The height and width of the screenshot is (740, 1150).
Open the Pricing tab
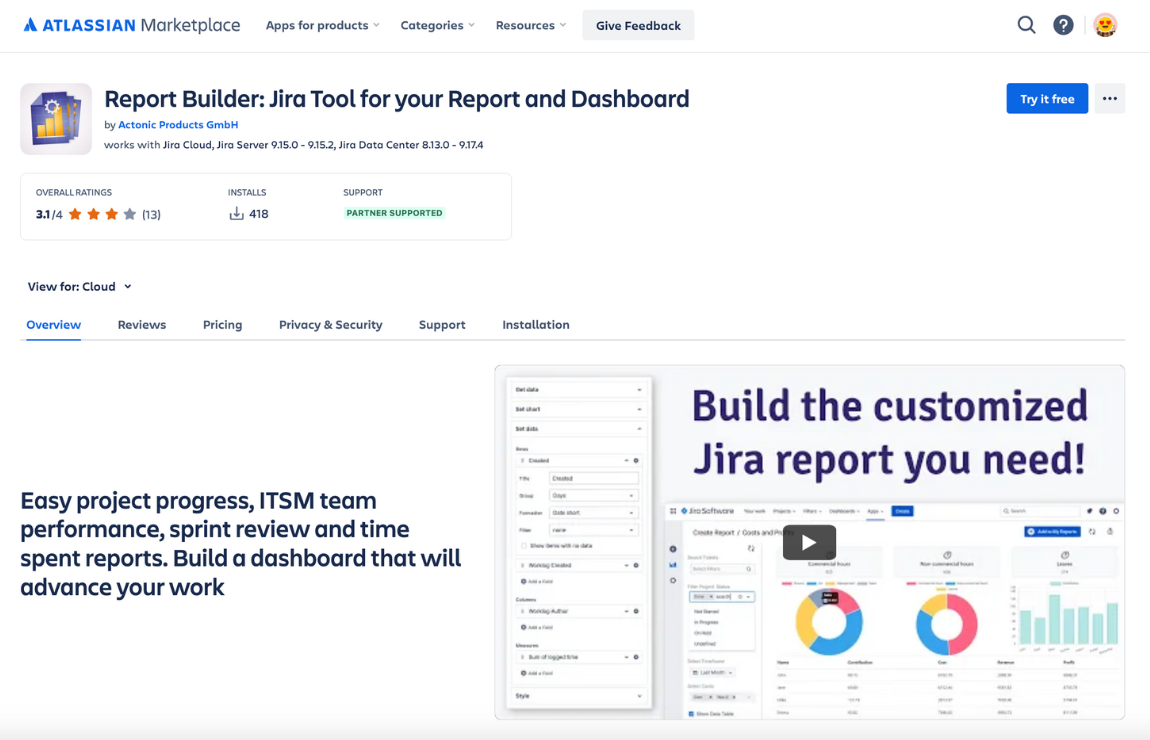point(222,324)
